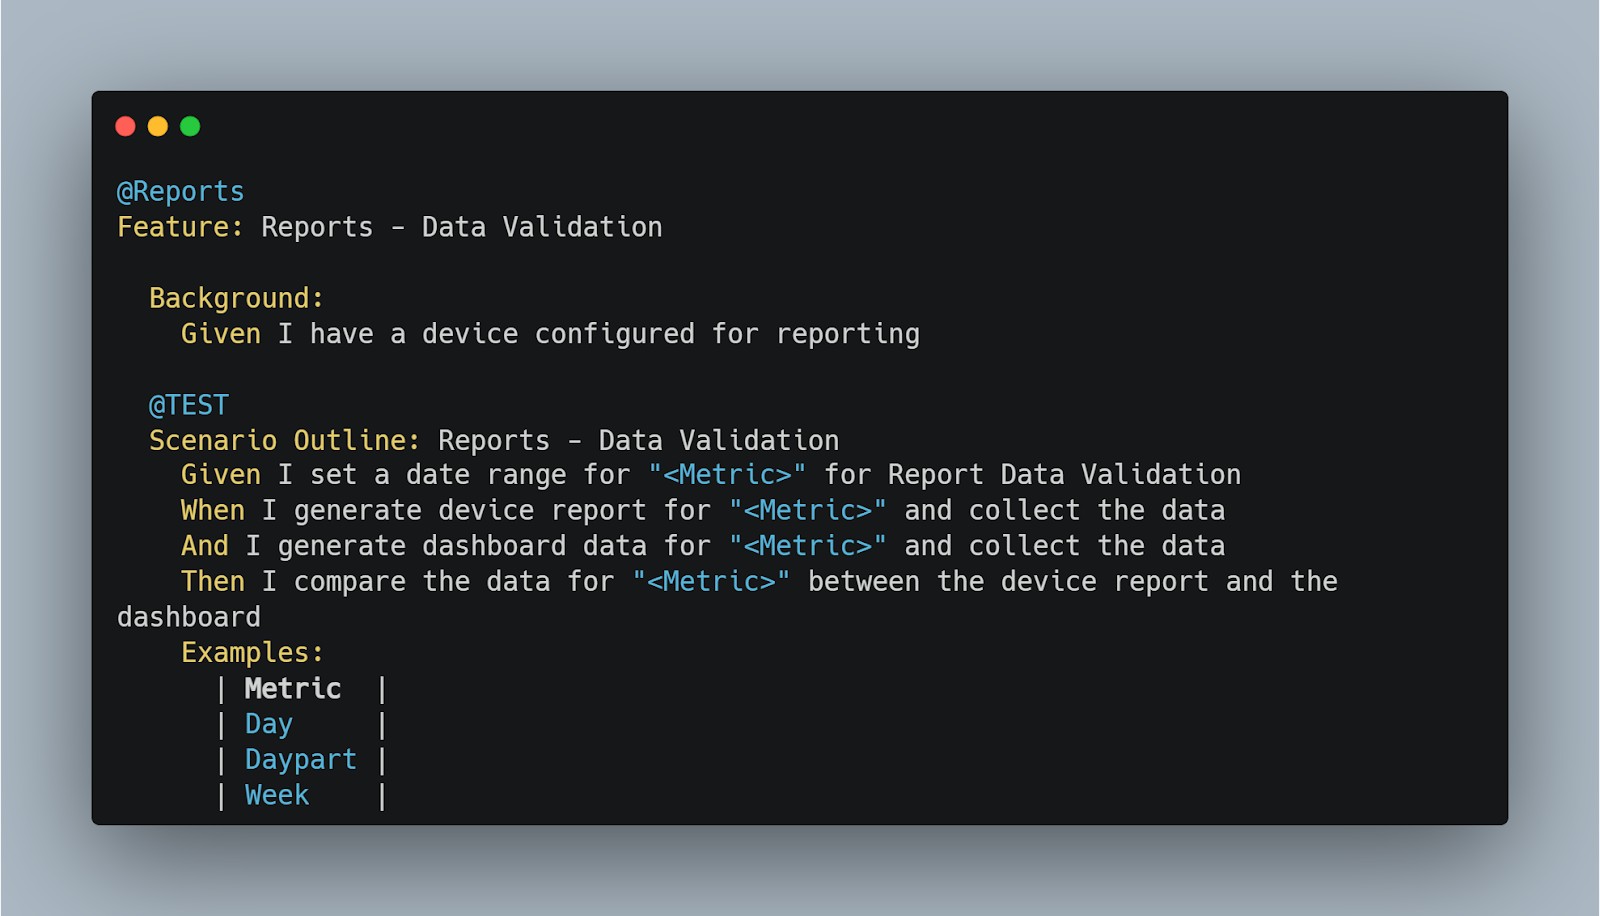Click the @TEST tag
This screenshot has height=916, width=1600.
click(x=189, y=405)
